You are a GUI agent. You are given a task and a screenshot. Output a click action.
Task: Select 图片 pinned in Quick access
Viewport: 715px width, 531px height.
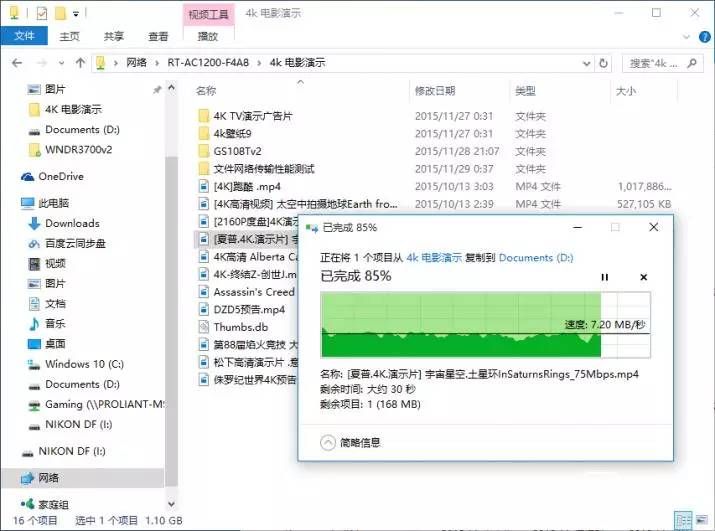pos(55,89)
